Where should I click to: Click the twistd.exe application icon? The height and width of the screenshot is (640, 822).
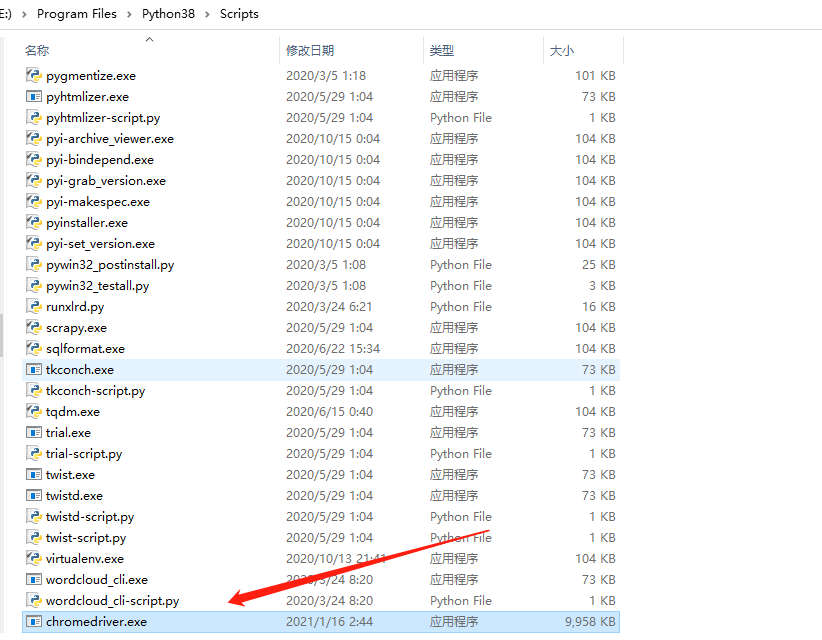pyautogui.click(x=34, y=495)
